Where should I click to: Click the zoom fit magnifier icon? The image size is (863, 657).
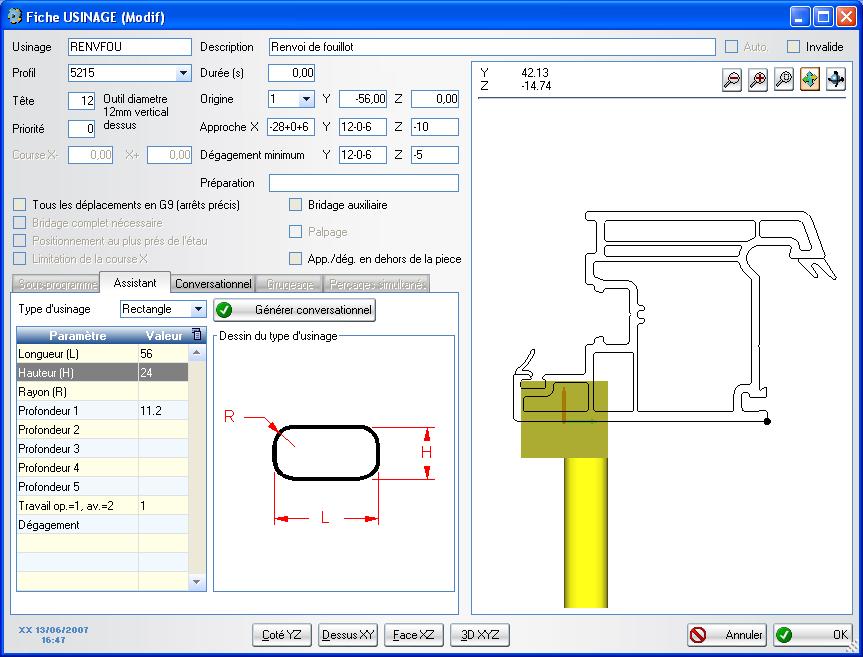click(x=784, y=80)
